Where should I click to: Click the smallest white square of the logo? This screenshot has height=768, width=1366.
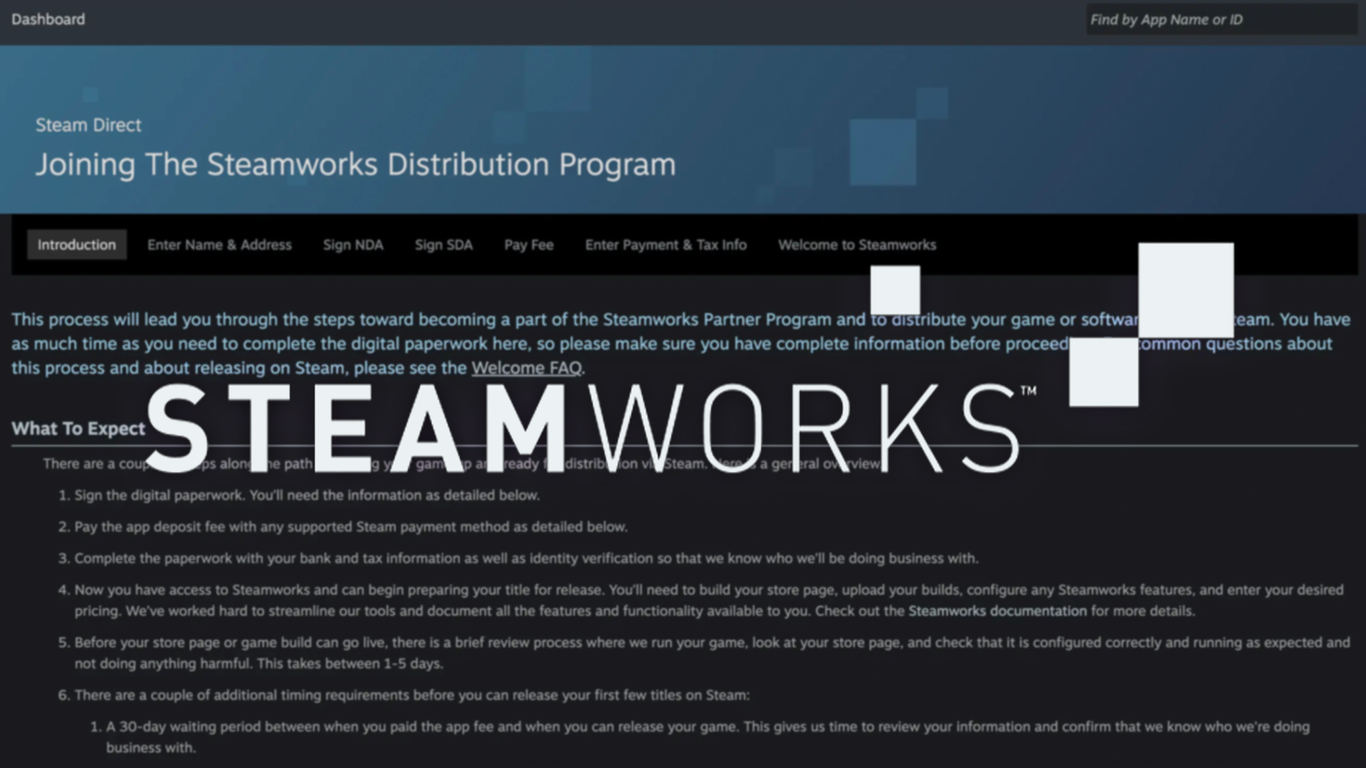pos(895,291)
